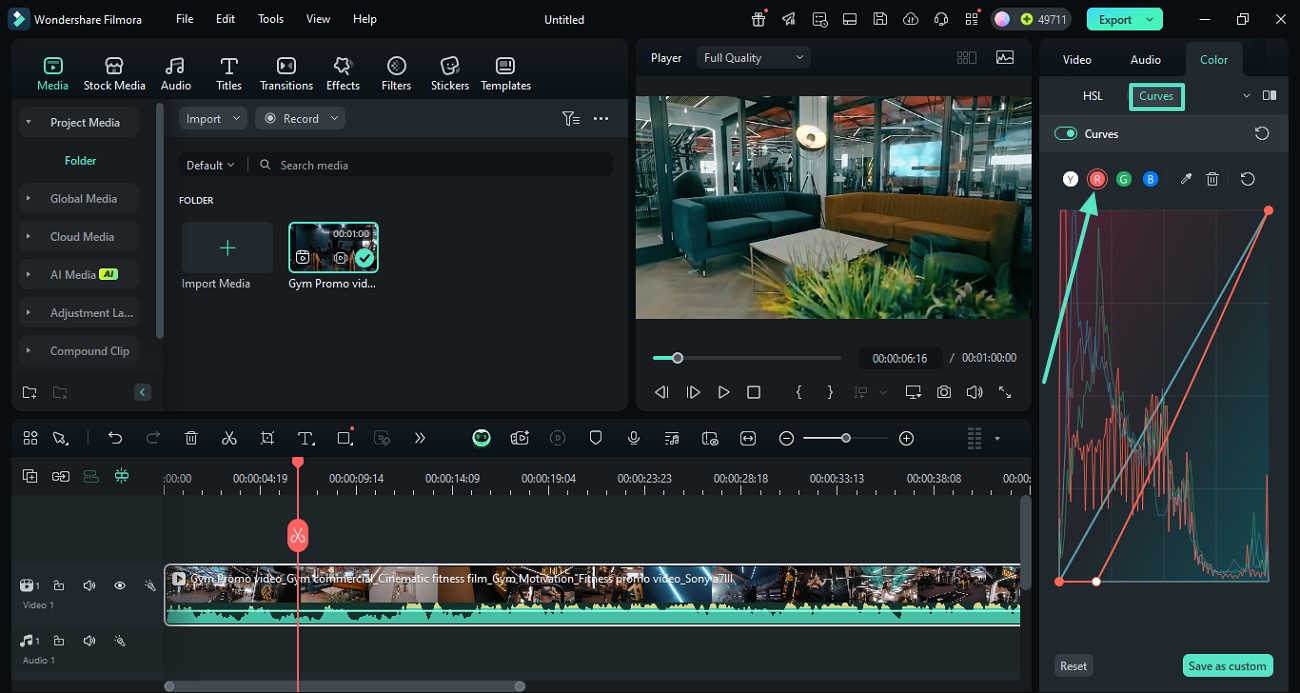Hide the Video 1 track with eye icon
This screenshot has width=1300, height=693.
click(x=120, y=586)
